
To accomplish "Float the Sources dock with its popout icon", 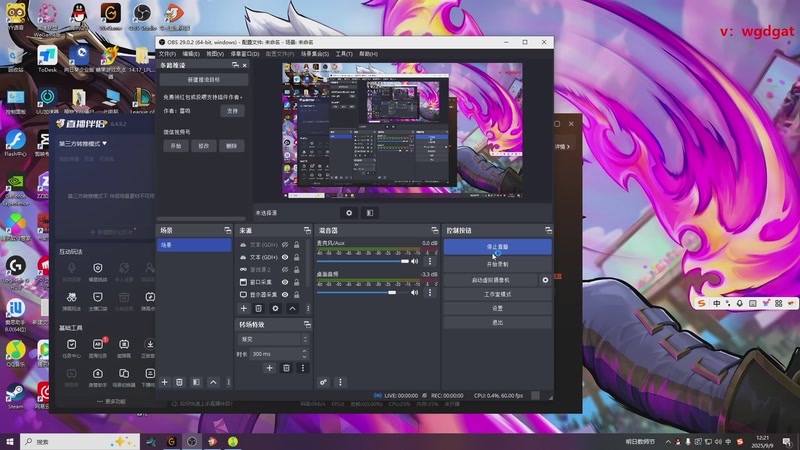I will pyautogui.click(x=307, y=231).
